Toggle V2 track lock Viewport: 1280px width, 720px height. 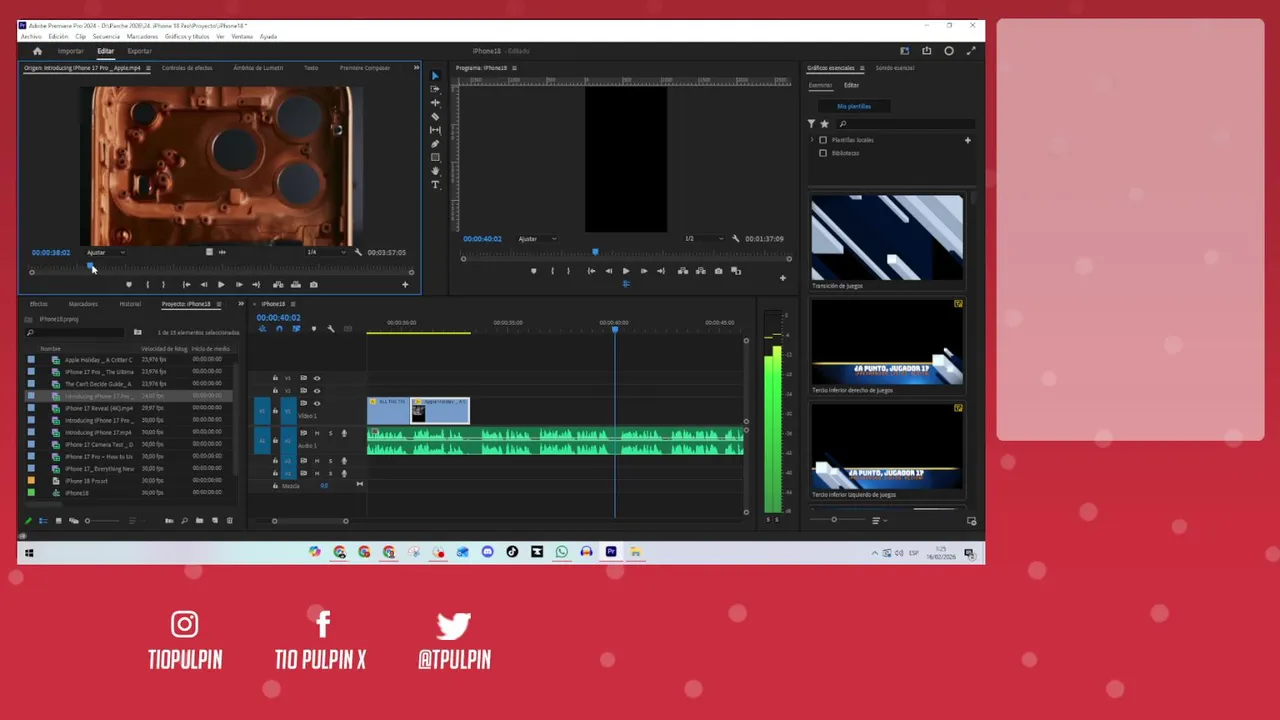(x=275, y=391)
